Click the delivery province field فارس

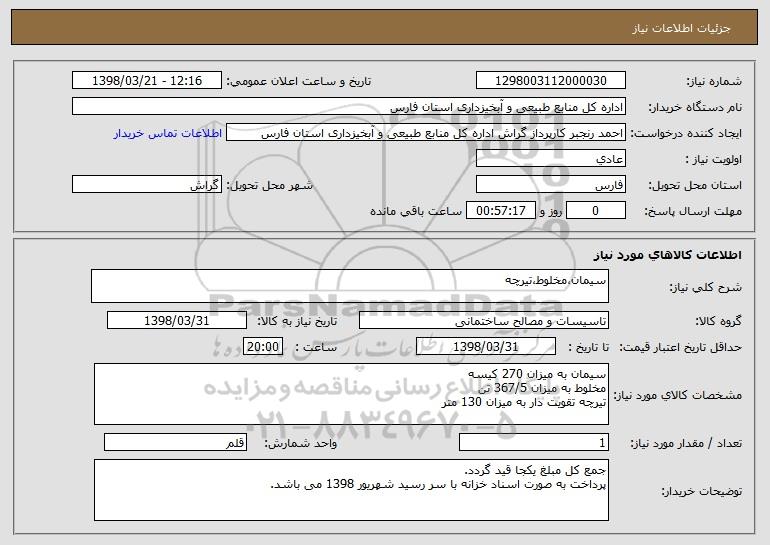point(550,185)
